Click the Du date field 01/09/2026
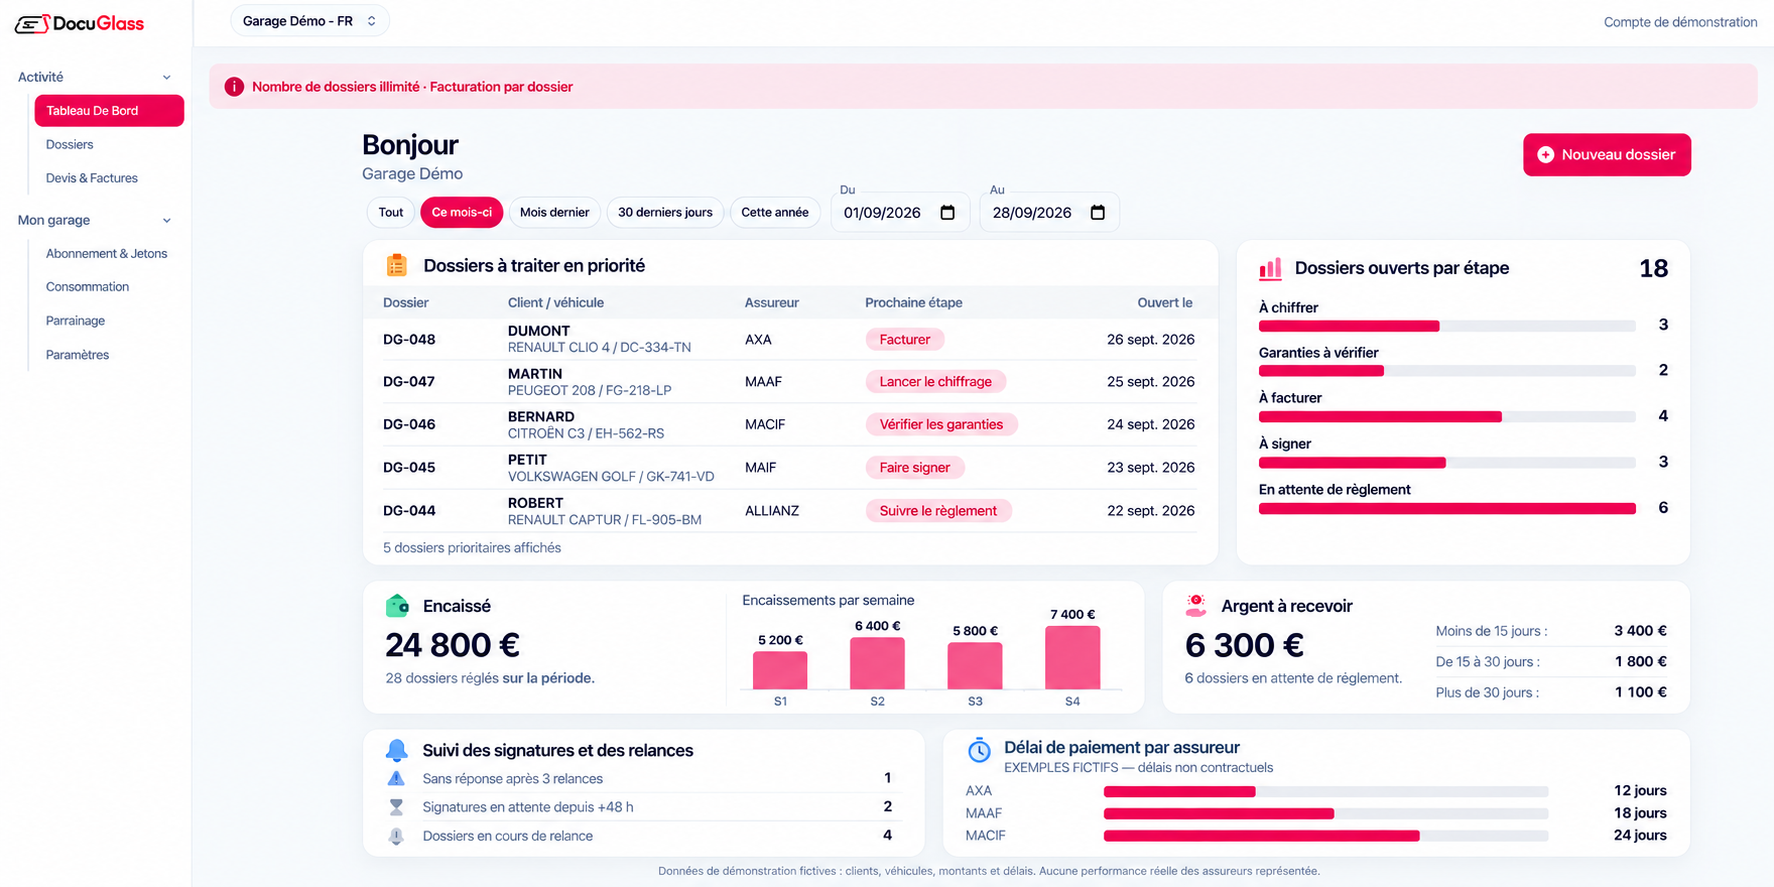Screen dimensions: 1774x887 (900, 212)
